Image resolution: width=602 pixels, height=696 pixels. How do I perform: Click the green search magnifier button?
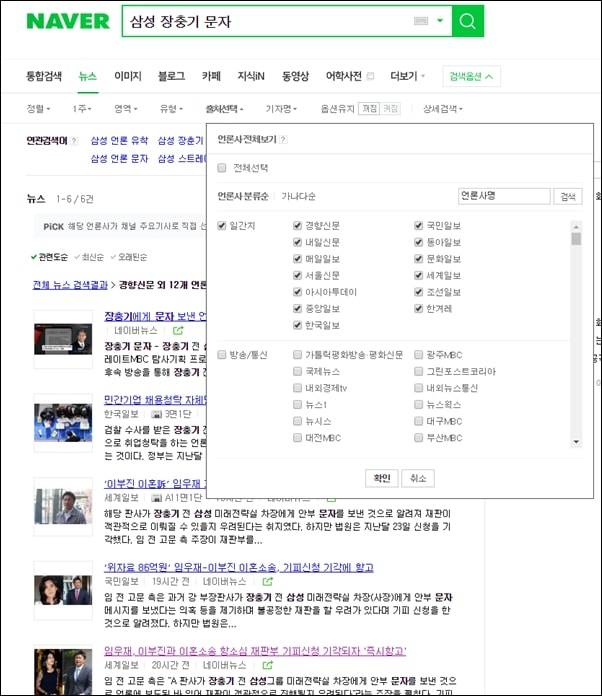[x=467, y=21]
